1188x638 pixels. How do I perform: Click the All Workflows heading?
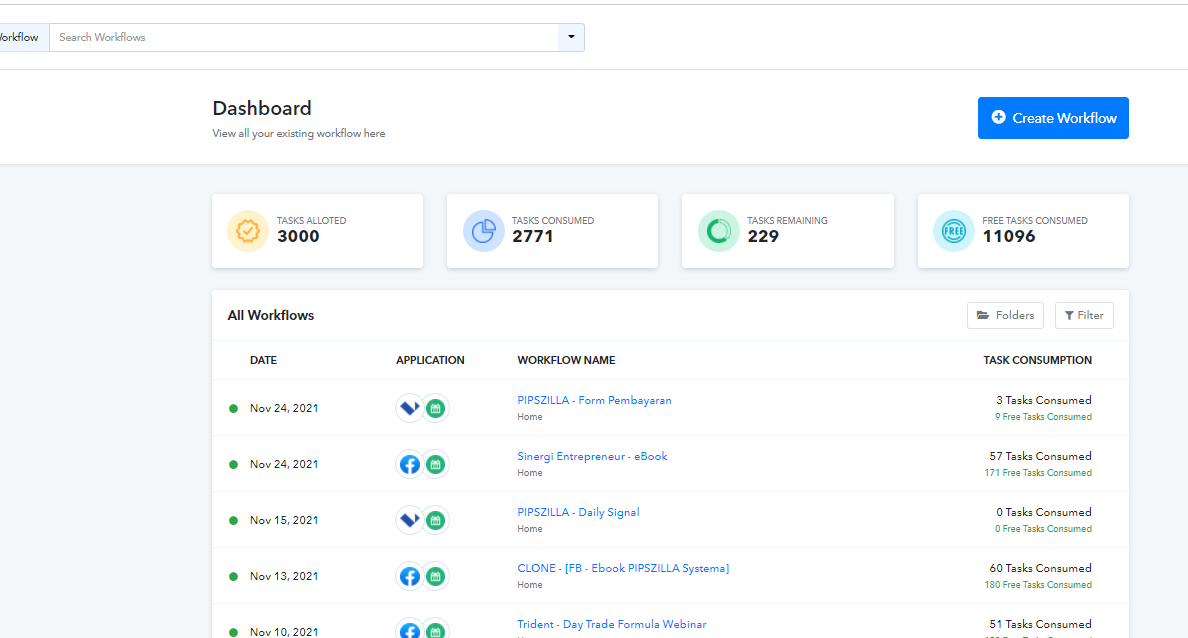click(x=270, y=315)
